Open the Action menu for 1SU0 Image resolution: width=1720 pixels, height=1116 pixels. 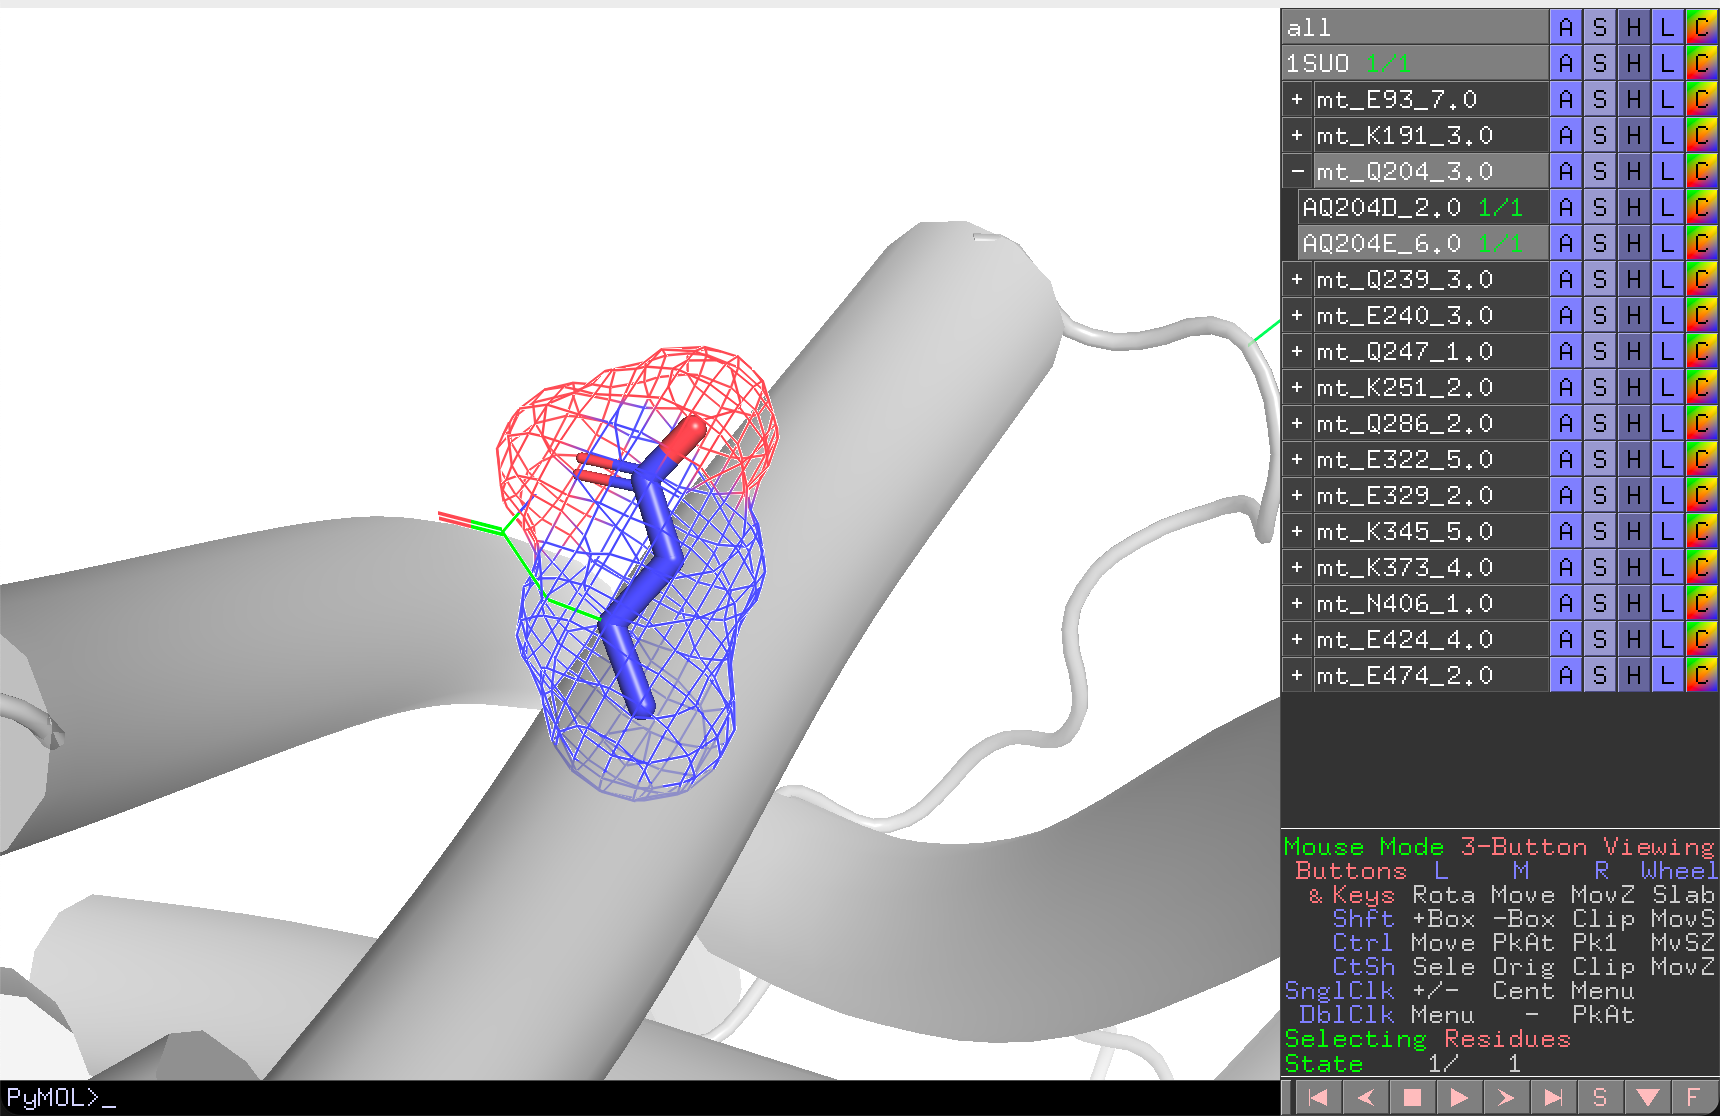click(x=1566, y=63)
